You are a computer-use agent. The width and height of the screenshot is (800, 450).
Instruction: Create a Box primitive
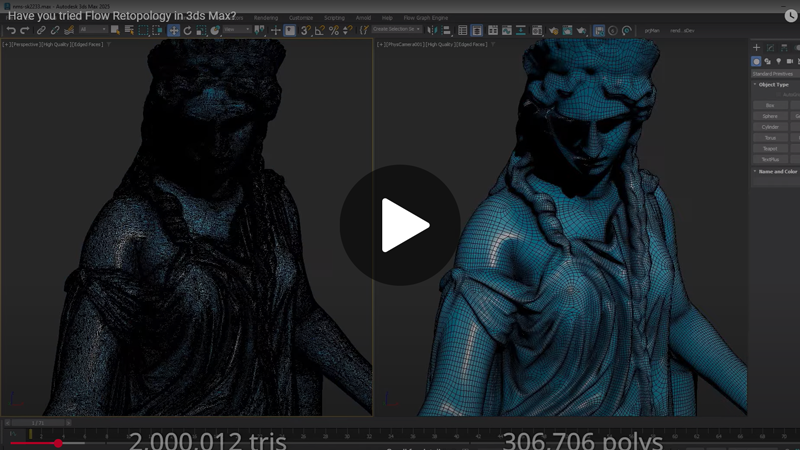(770, 105)
